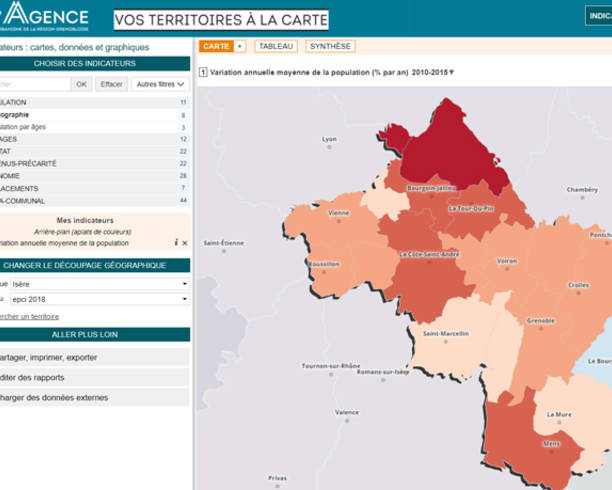Remove the population variation indicator with X
612x490 pixels.
[185, 243]
